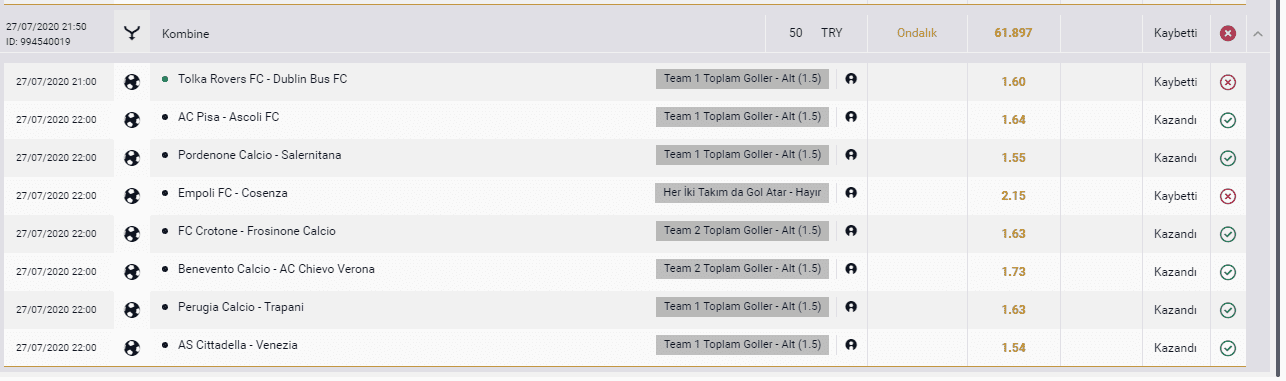Image resolution: width=1286 pixels, height=381 pixels.
Task: Click soccer ball icon for AC Pisa match
Action: pyautogui.click(x=131, y=120)
